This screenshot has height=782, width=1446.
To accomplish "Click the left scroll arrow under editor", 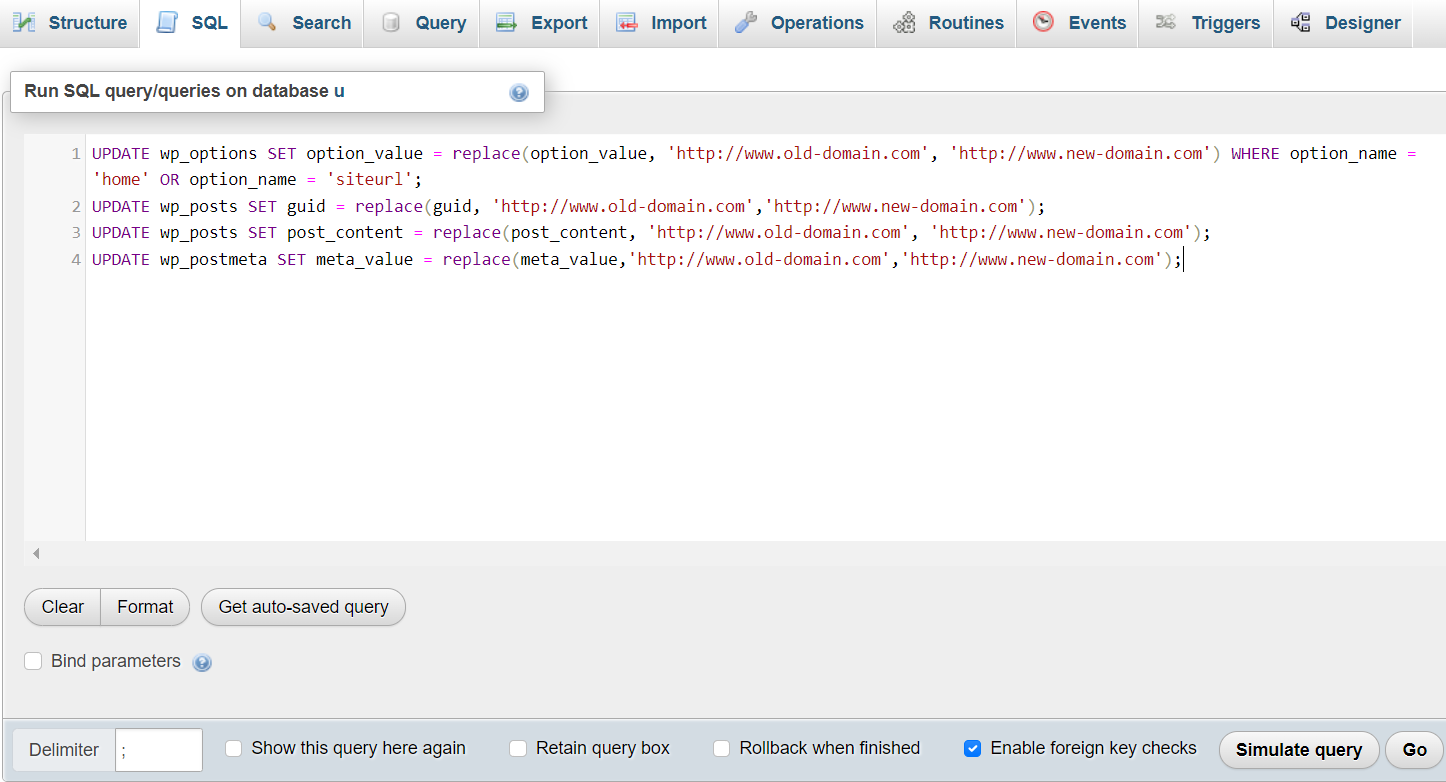I will [36, 553].
